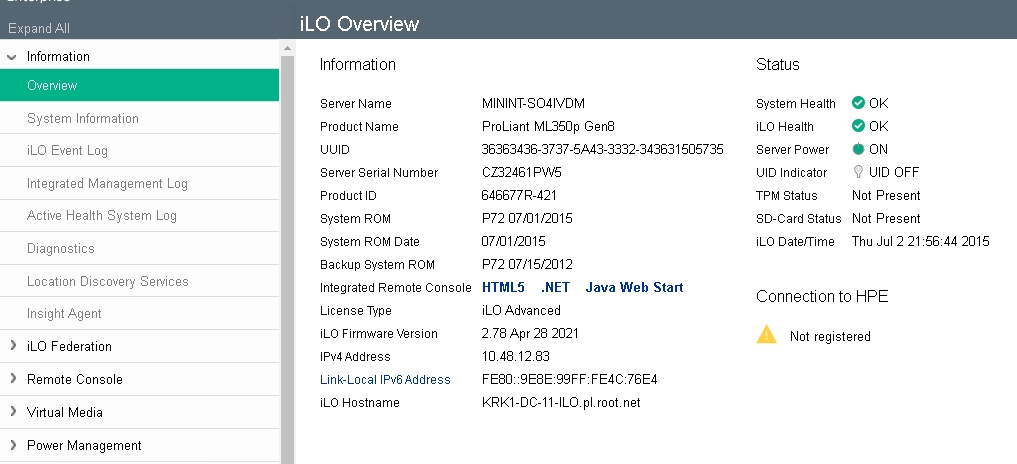Click Expand All in the sidebar

(39, 29)
